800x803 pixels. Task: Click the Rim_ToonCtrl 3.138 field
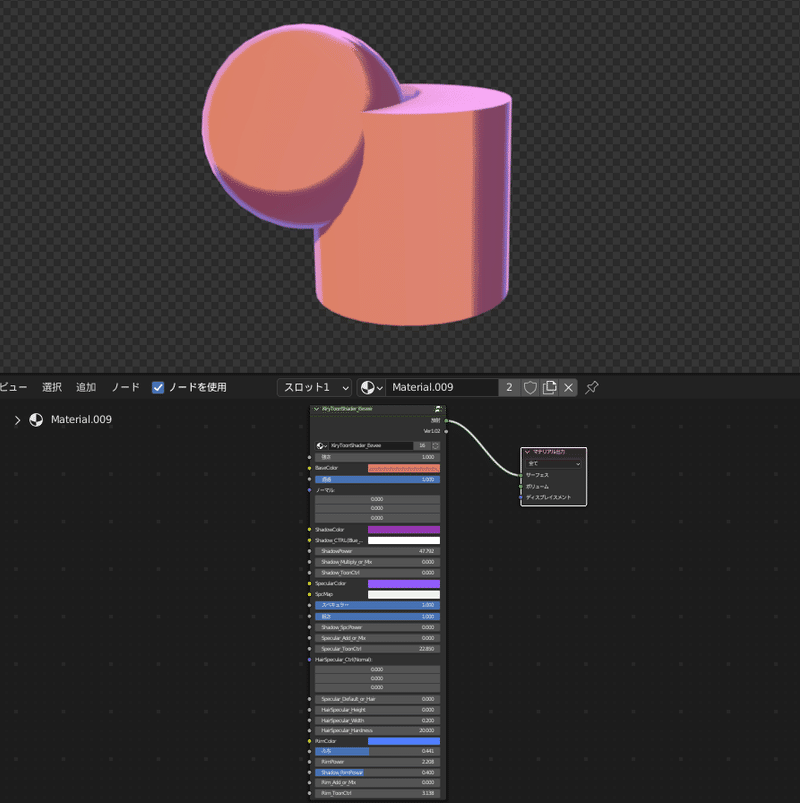click(x=377, y=793)
